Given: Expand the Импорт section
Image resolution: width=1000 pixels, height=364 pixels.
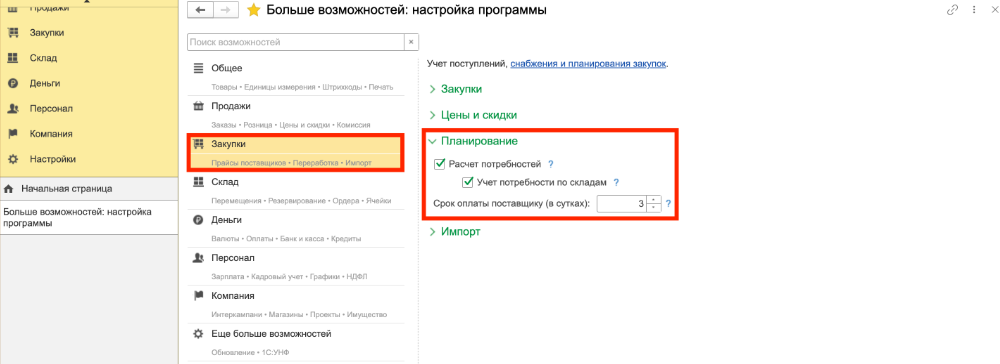Looking at the screenshot, I should pos(455,231).
